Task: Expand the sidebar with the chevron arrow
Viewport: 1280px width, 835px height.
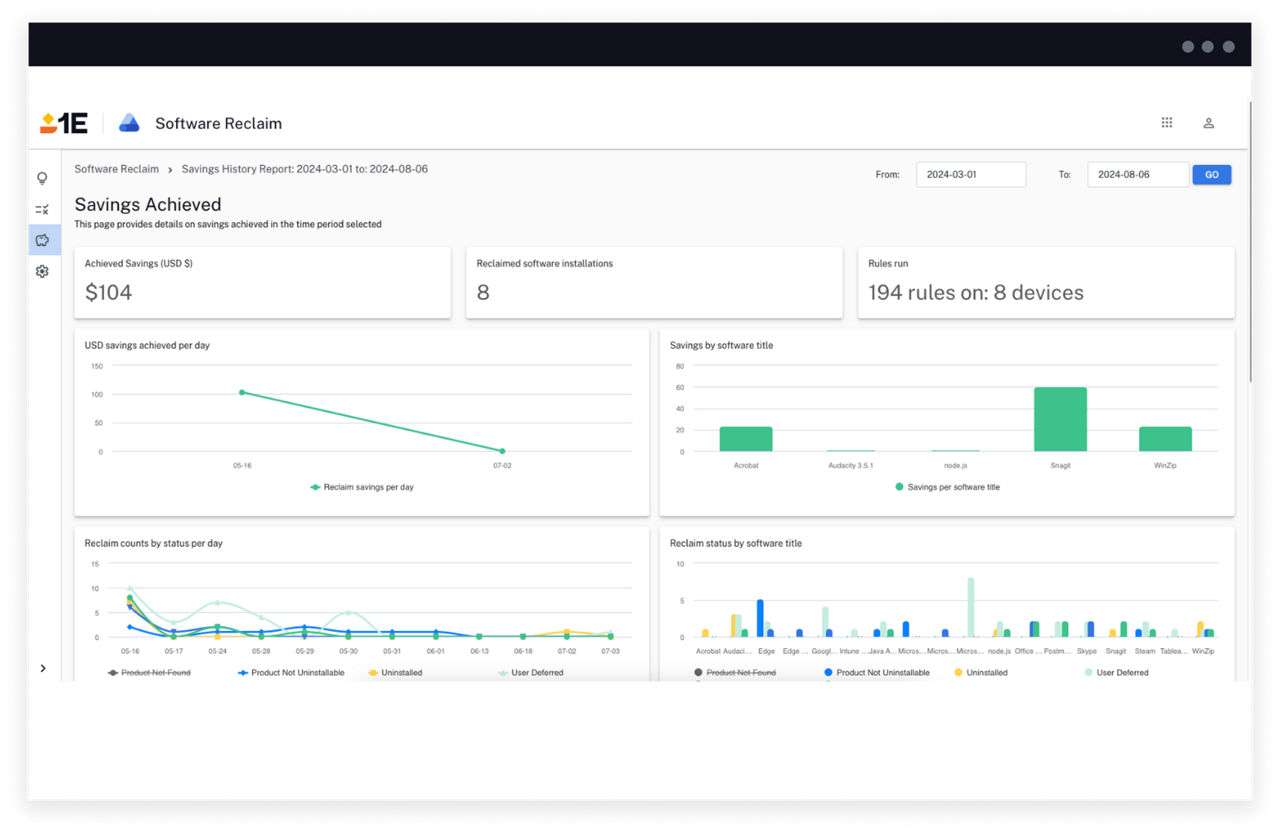Action: pos(43,668)
